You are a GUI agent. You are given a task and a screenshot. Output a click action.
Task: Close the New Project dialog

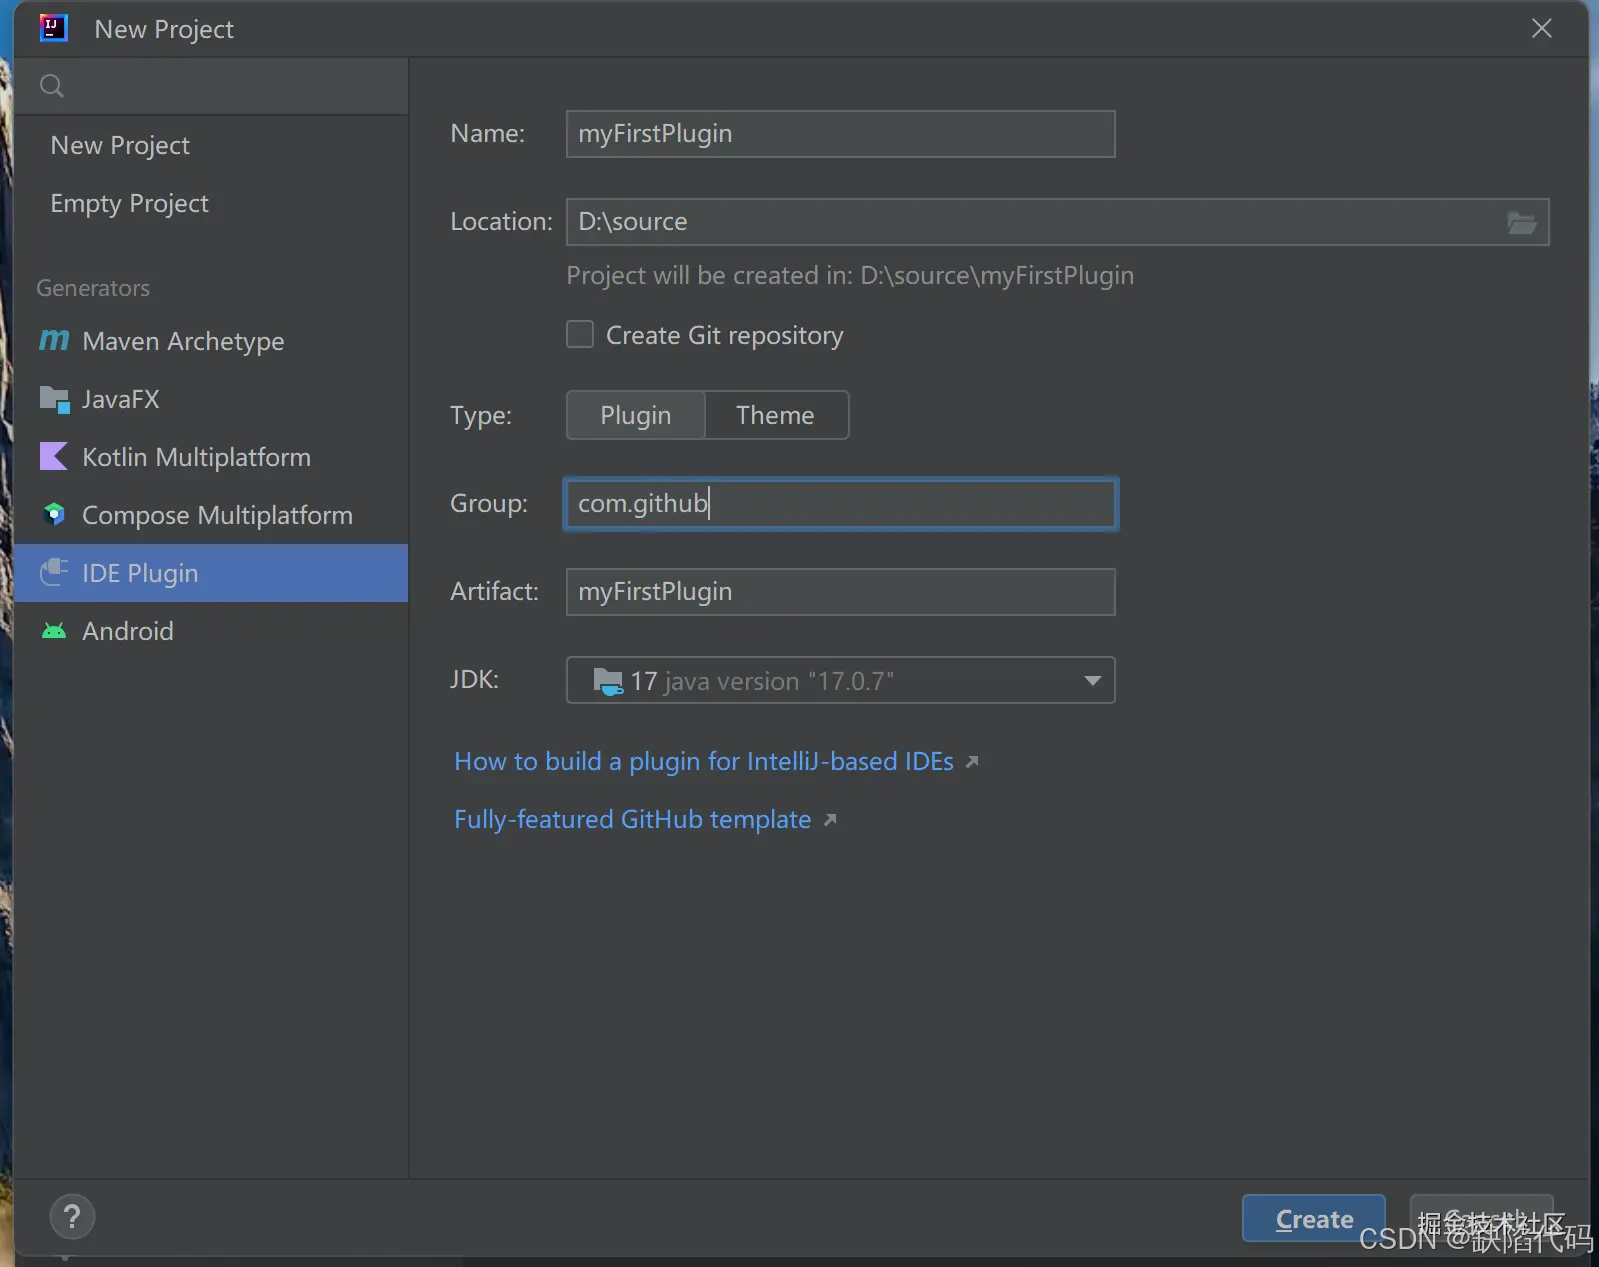[1542, 28]
